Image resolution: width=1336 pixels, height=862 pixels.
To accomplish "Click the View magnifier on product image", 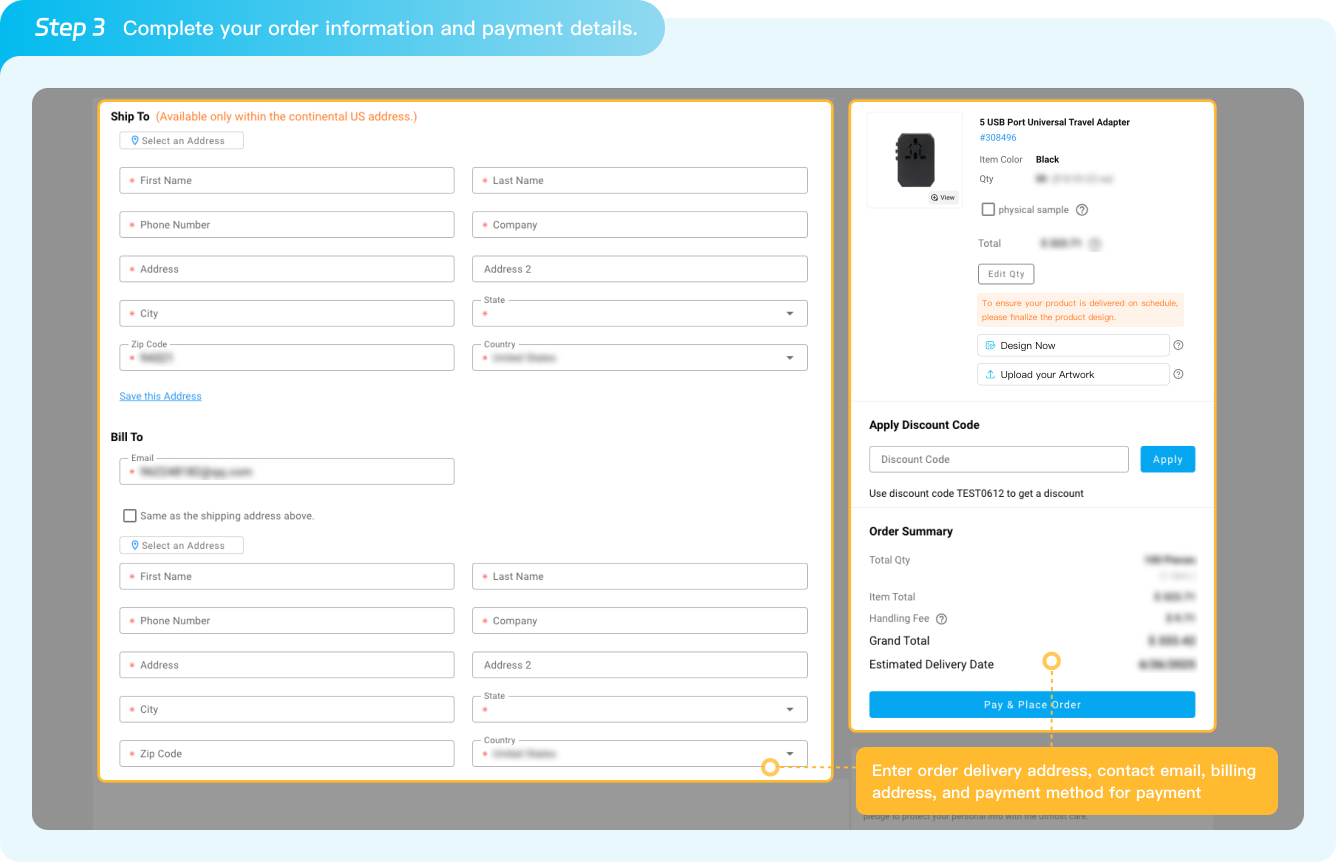I will [x=943, y=198].
